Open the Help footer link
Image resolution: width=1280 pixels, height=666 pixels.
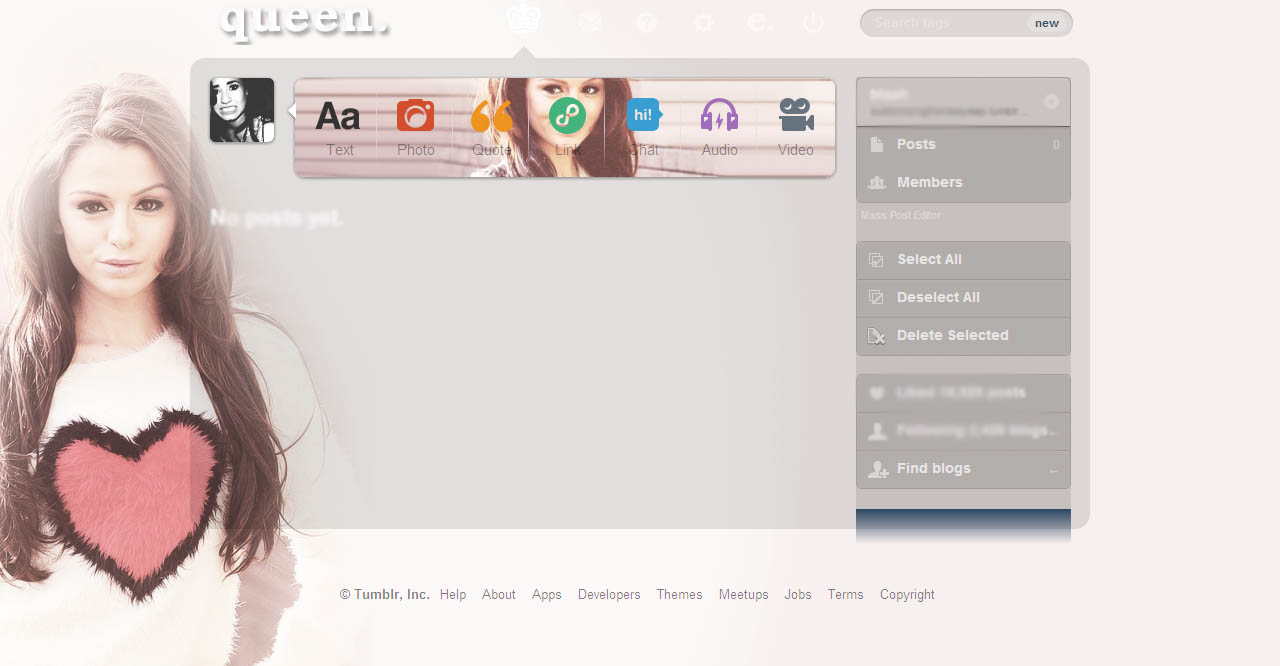click(453, 595)
